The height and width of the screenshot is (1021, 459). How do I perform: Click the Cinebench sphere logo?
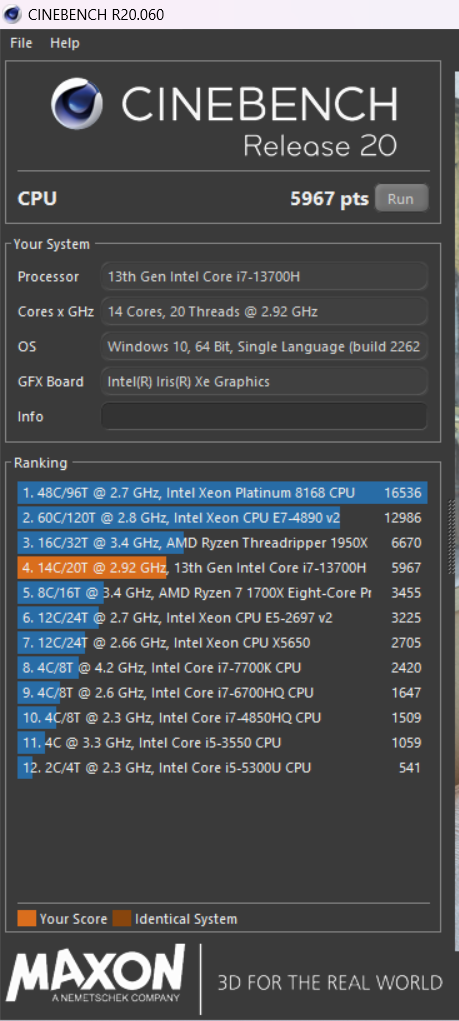[x=77, y=103]
